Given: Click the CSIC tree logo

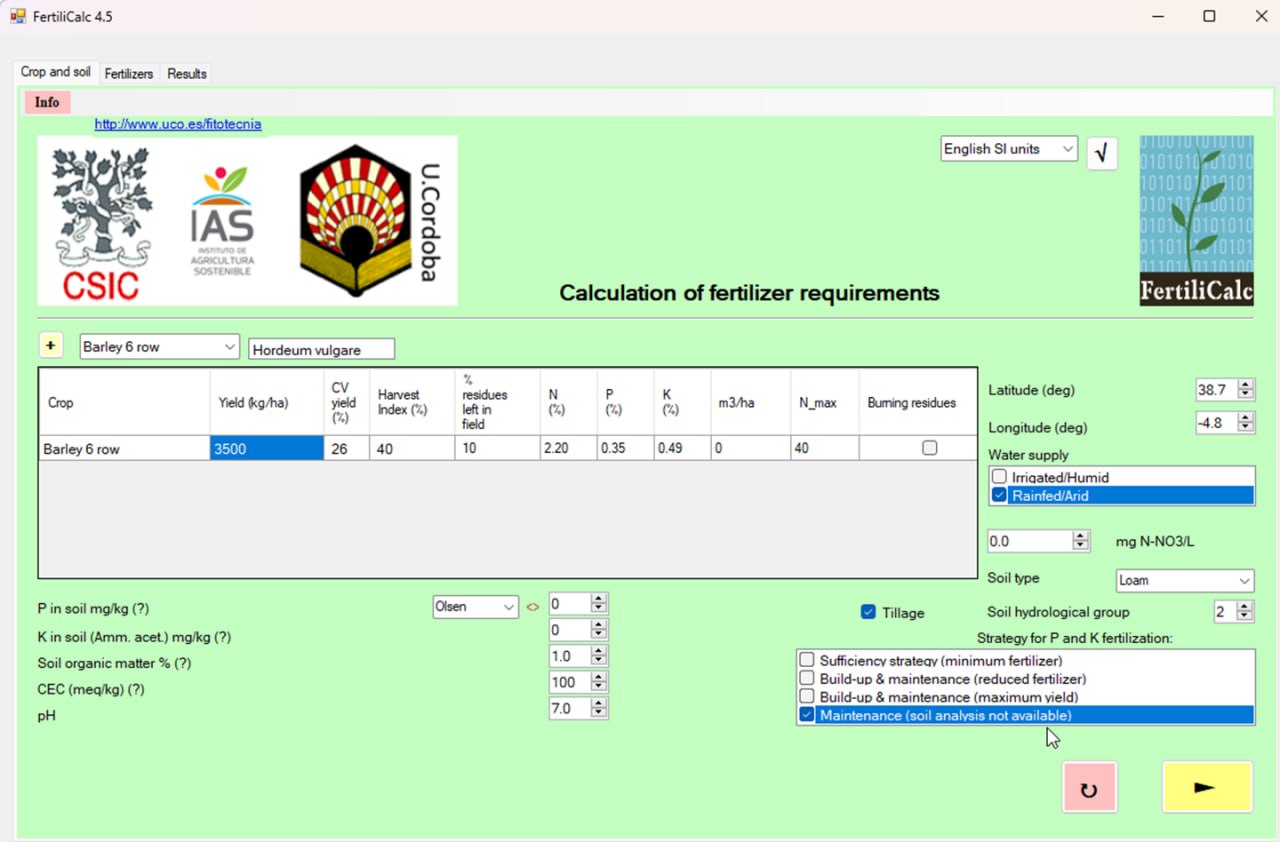Looking at the screenshot, I should (x=101, y=223).
